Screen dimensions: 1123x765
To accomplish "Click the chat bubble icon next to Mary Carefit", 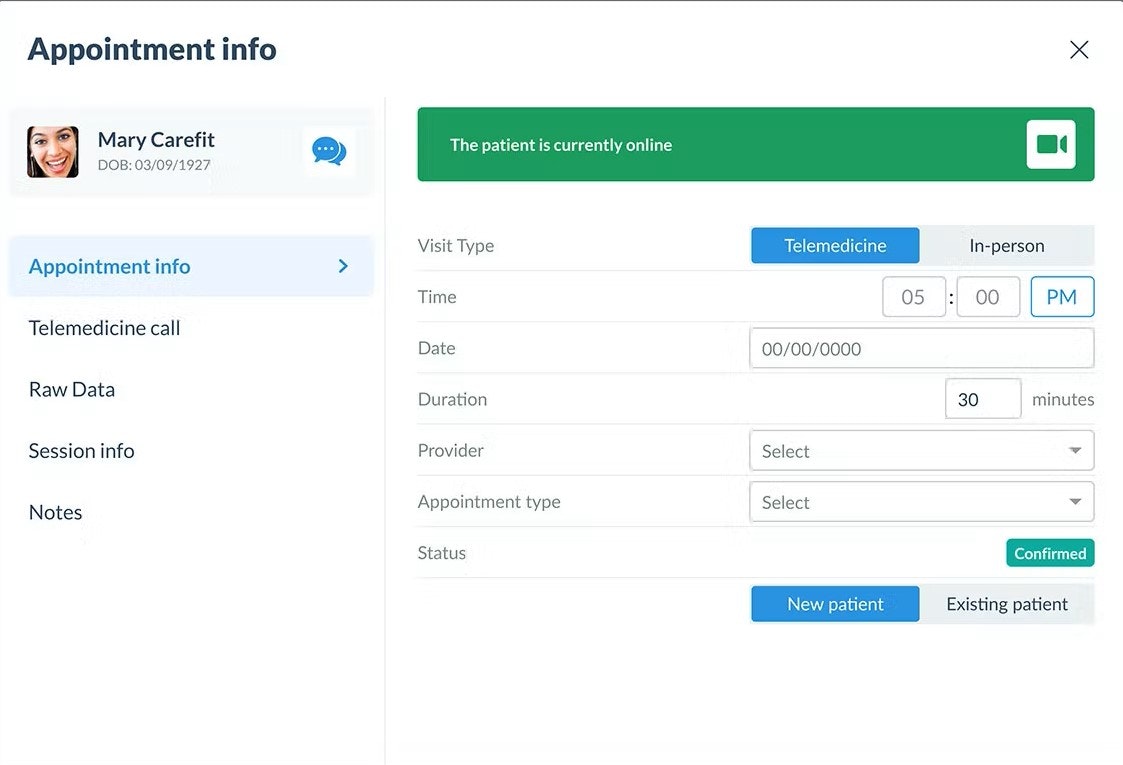I will [x=328, y=151].
